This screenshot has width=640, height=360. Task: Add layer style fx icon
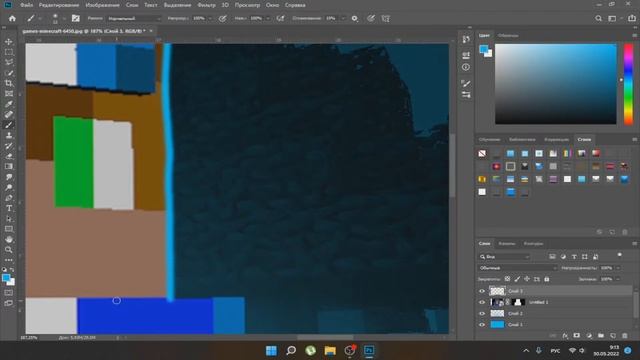coord(565,336)
